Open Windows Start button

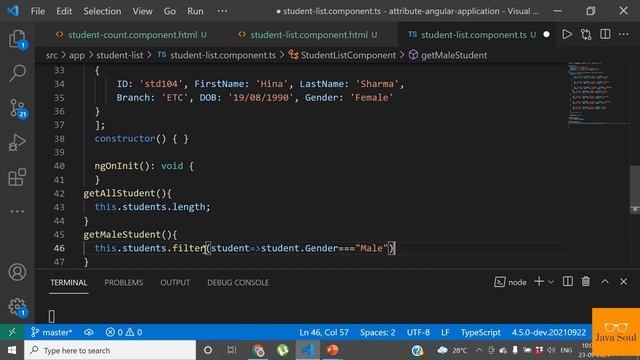(12, 350)
